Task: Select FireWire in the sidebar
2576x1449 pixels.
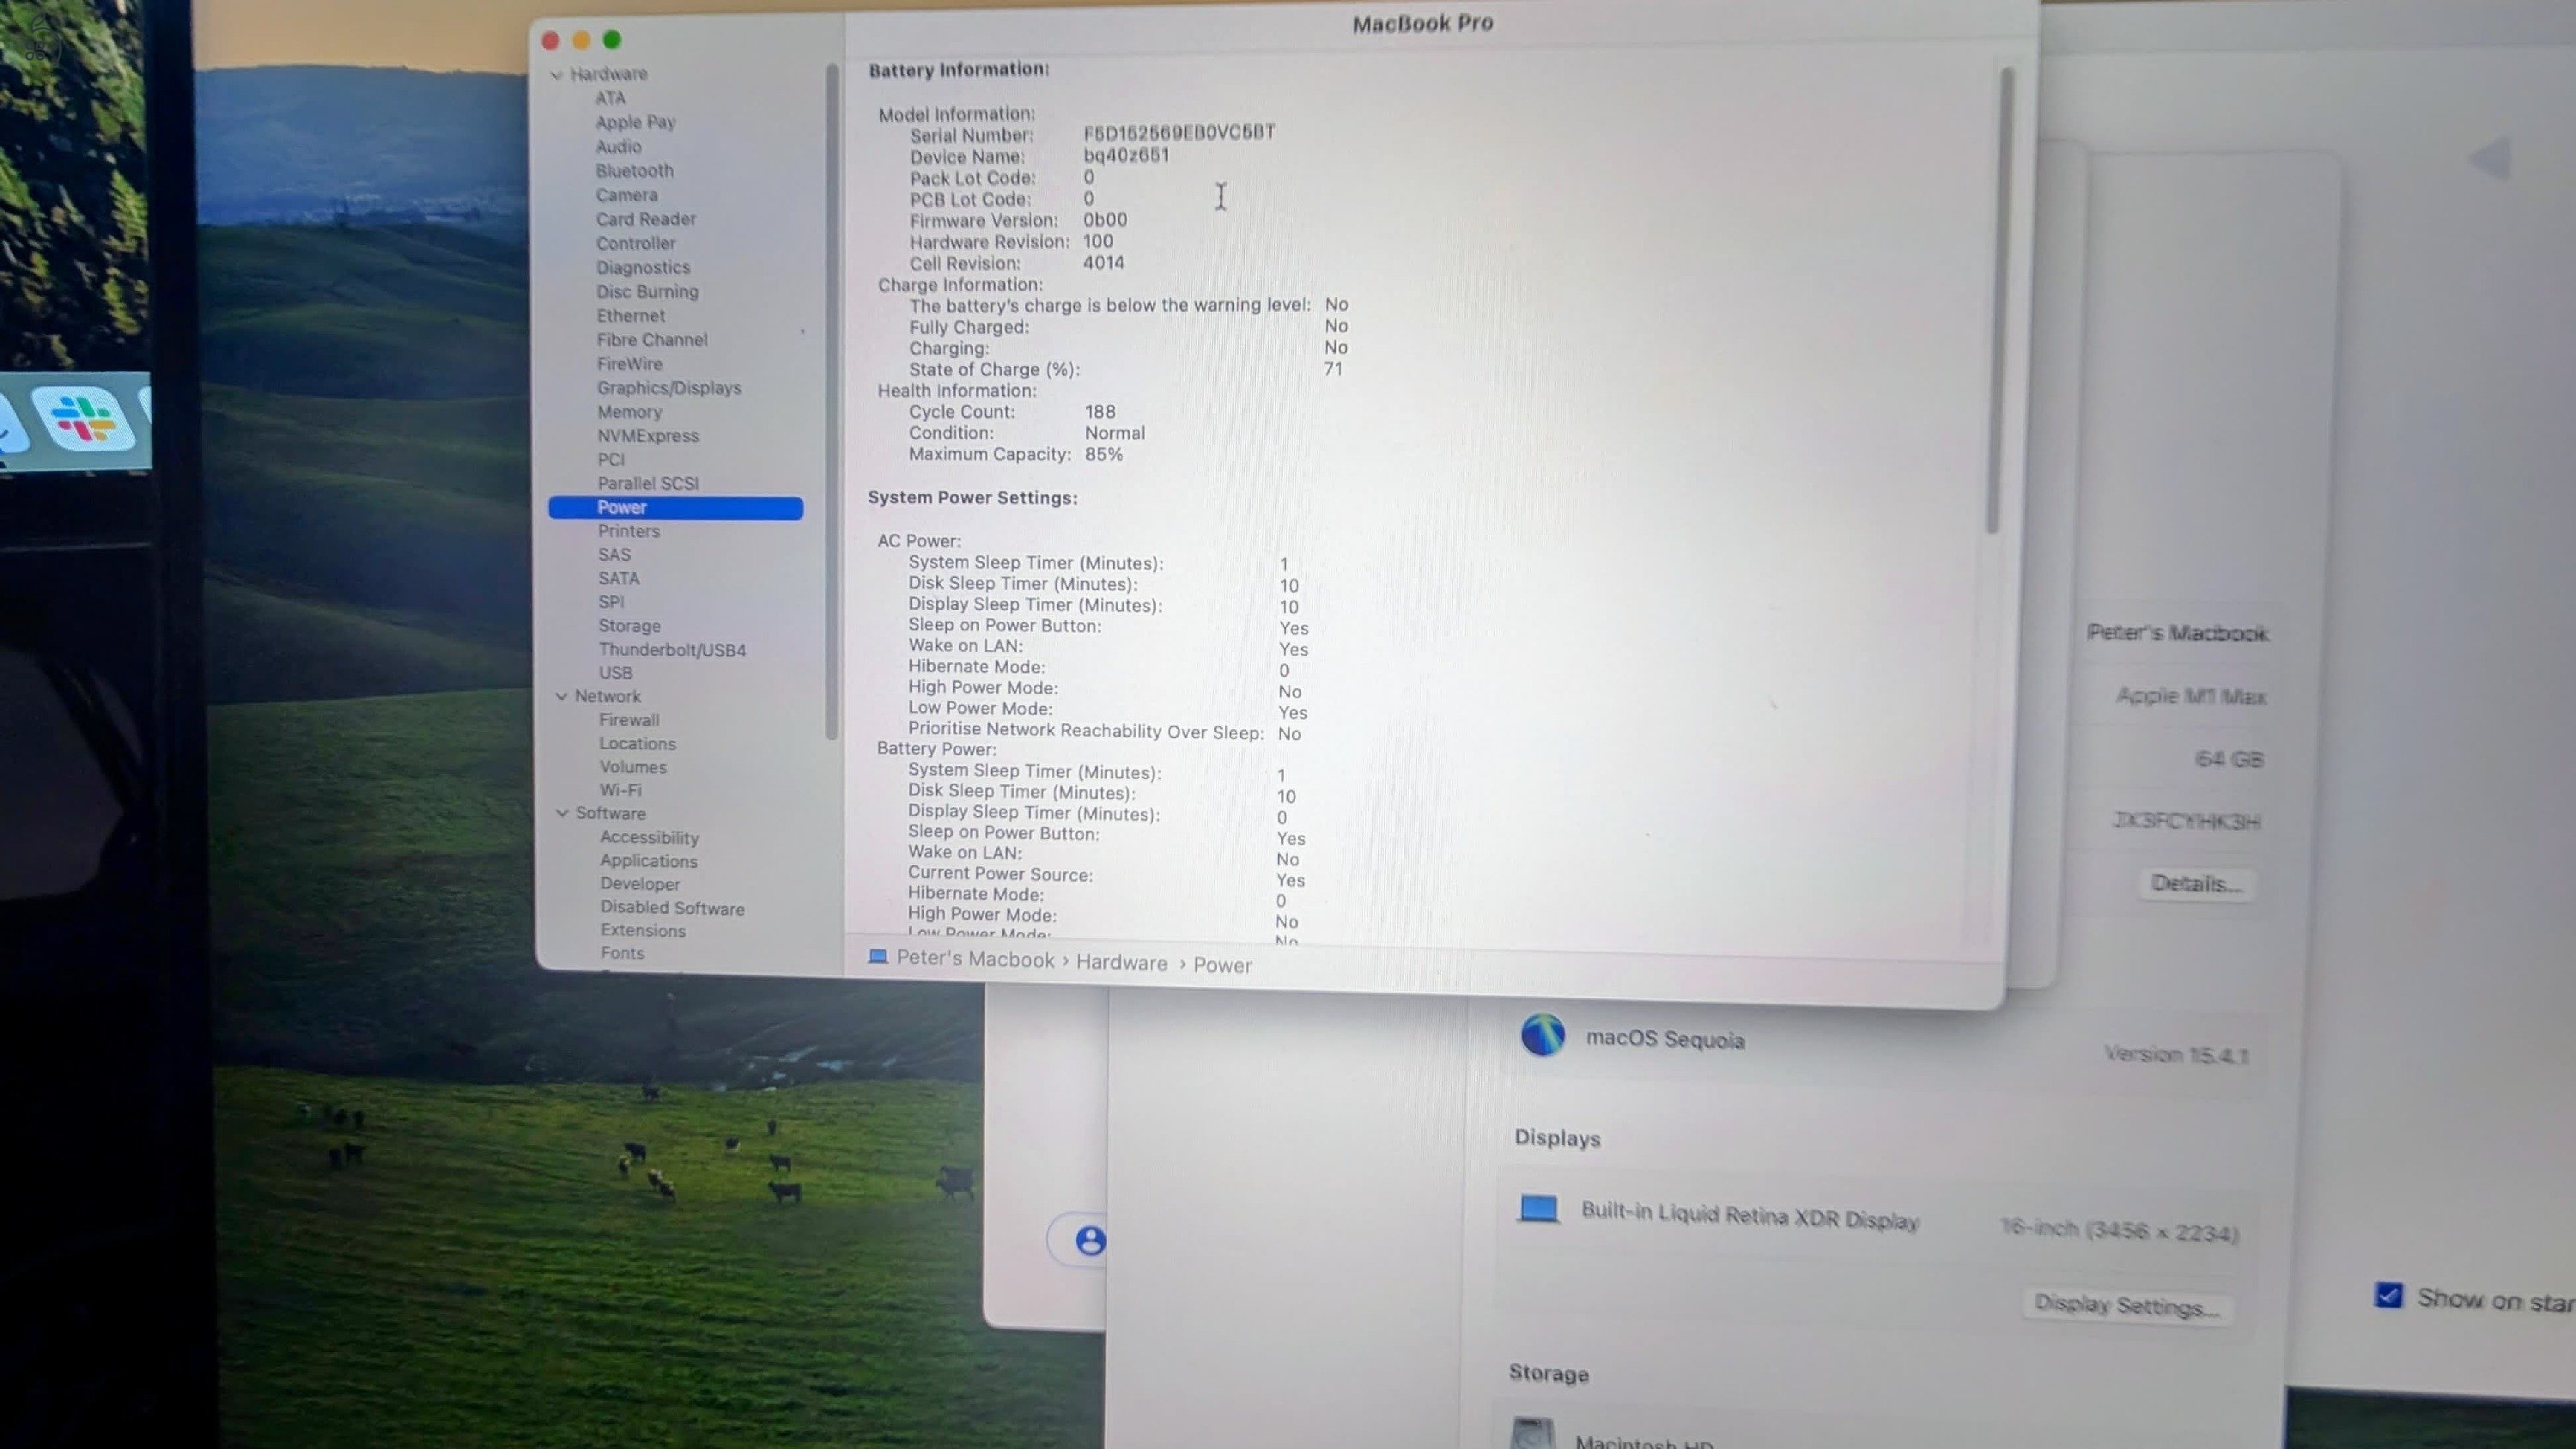Action: pos(629,364)
